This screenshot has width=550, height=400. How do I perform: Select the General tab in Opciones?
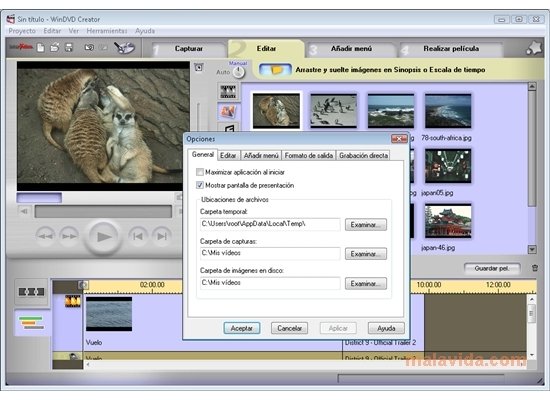click(203, 154)
